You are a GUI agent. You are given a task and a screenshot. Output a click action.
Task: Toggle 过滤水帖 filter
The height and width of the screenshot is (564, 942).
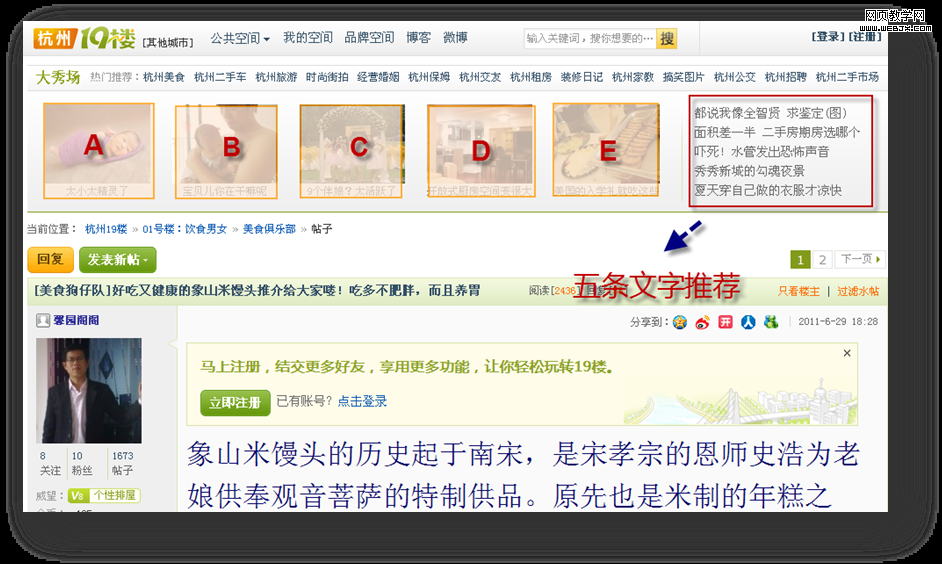(858, 291)
